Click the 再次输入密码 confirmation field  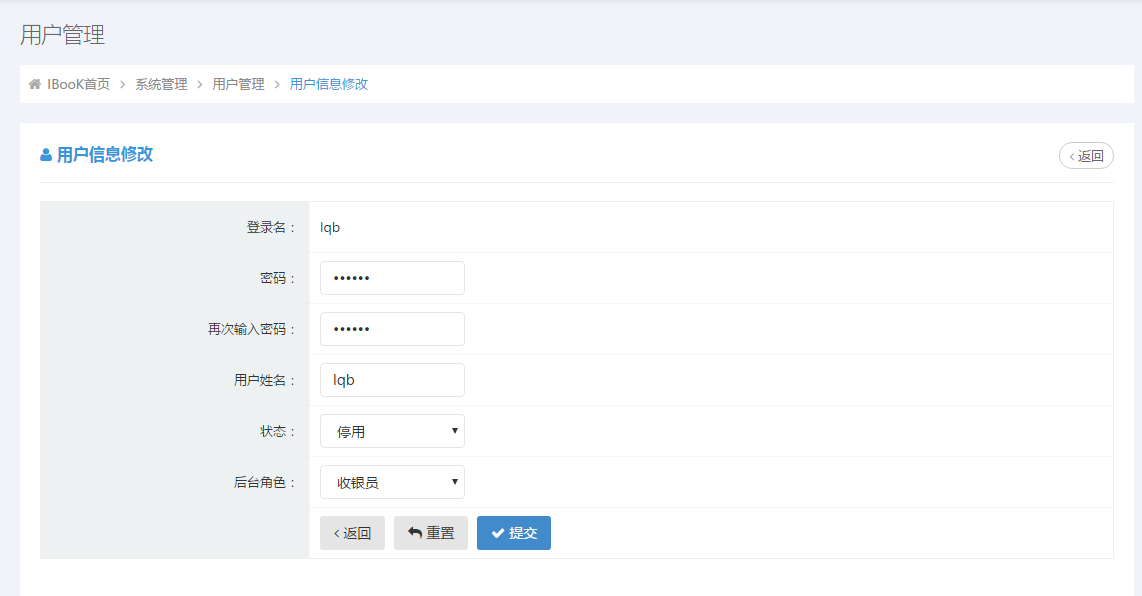392,329
